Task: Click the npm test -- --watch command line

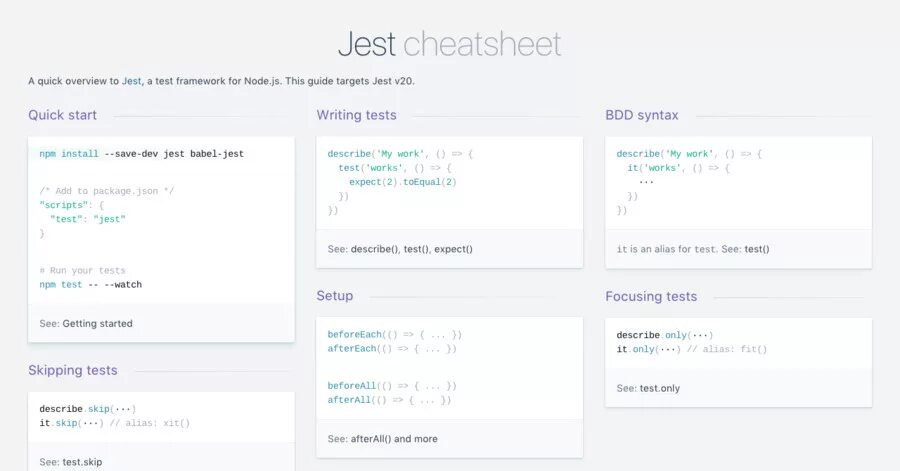Action: click(91, 285)
